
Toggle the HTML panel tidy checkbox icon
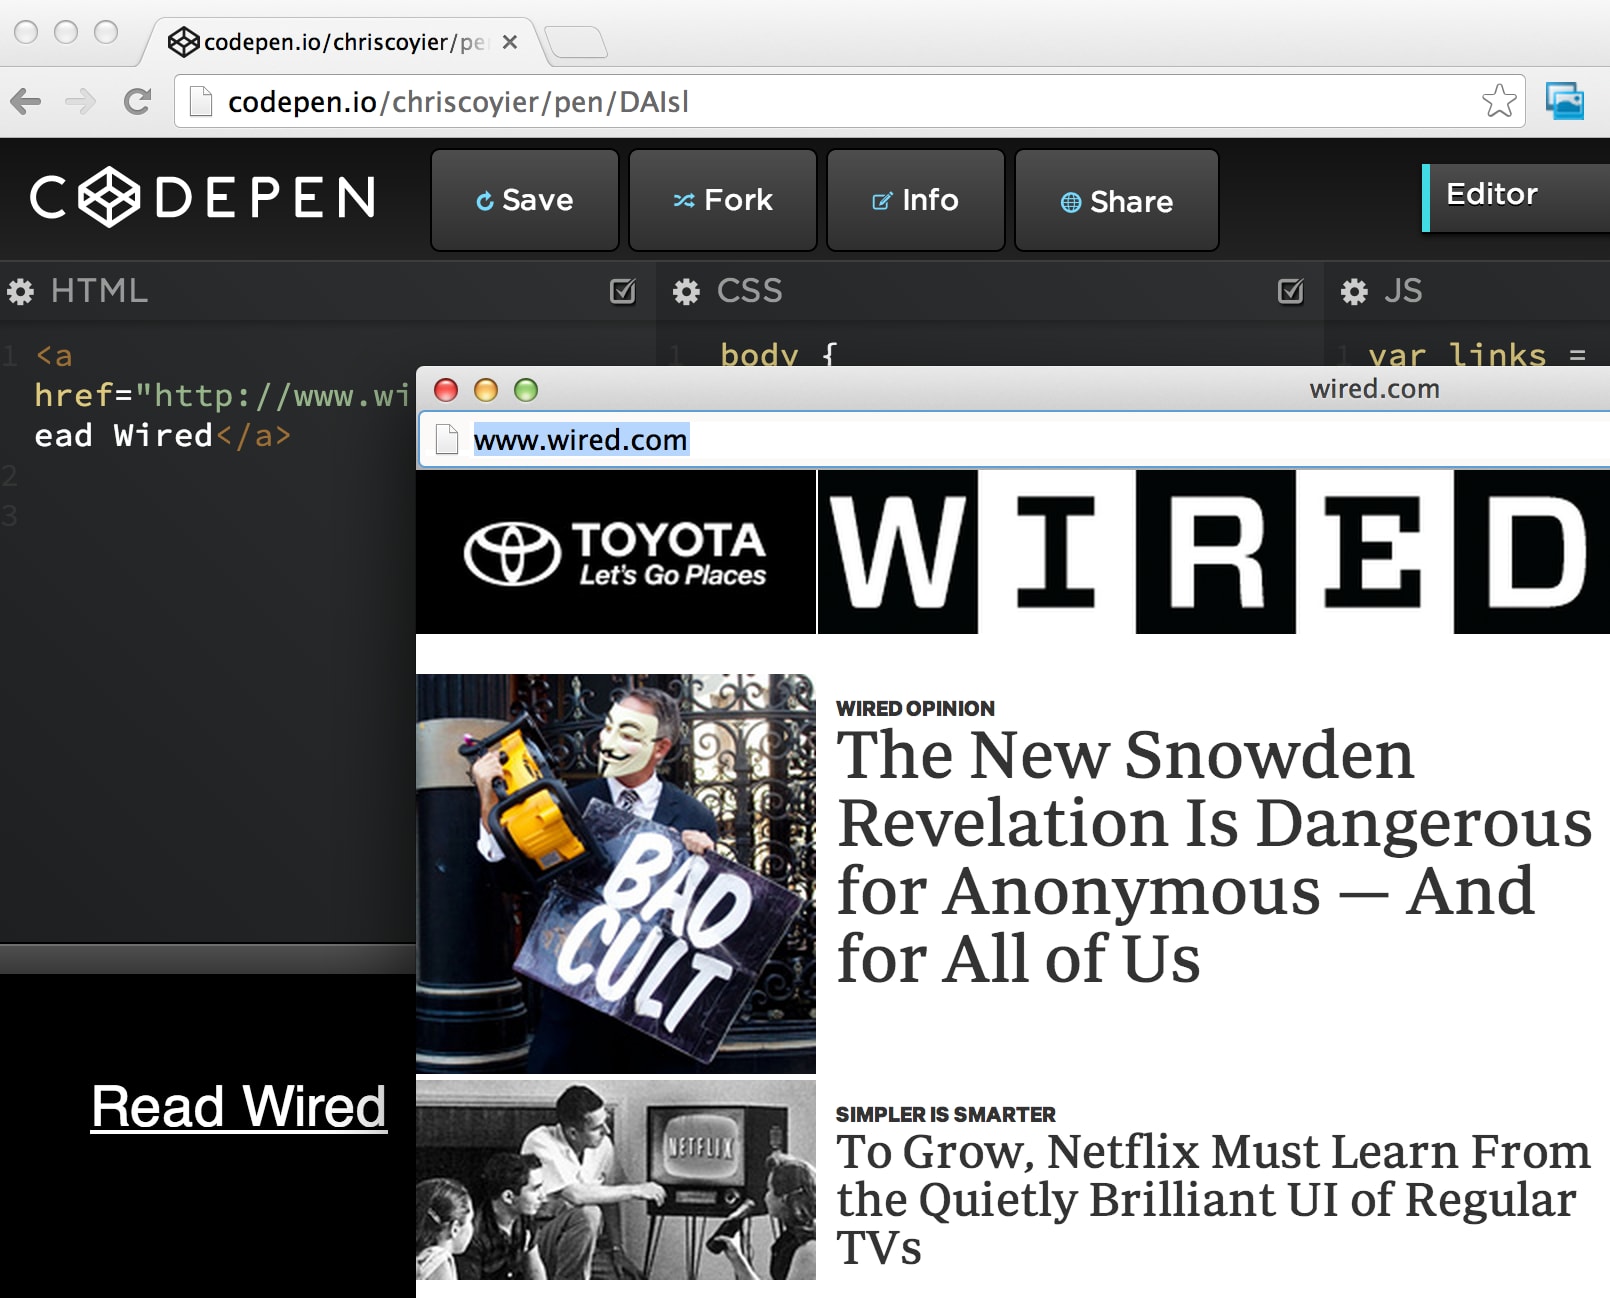tap(623, 291)
